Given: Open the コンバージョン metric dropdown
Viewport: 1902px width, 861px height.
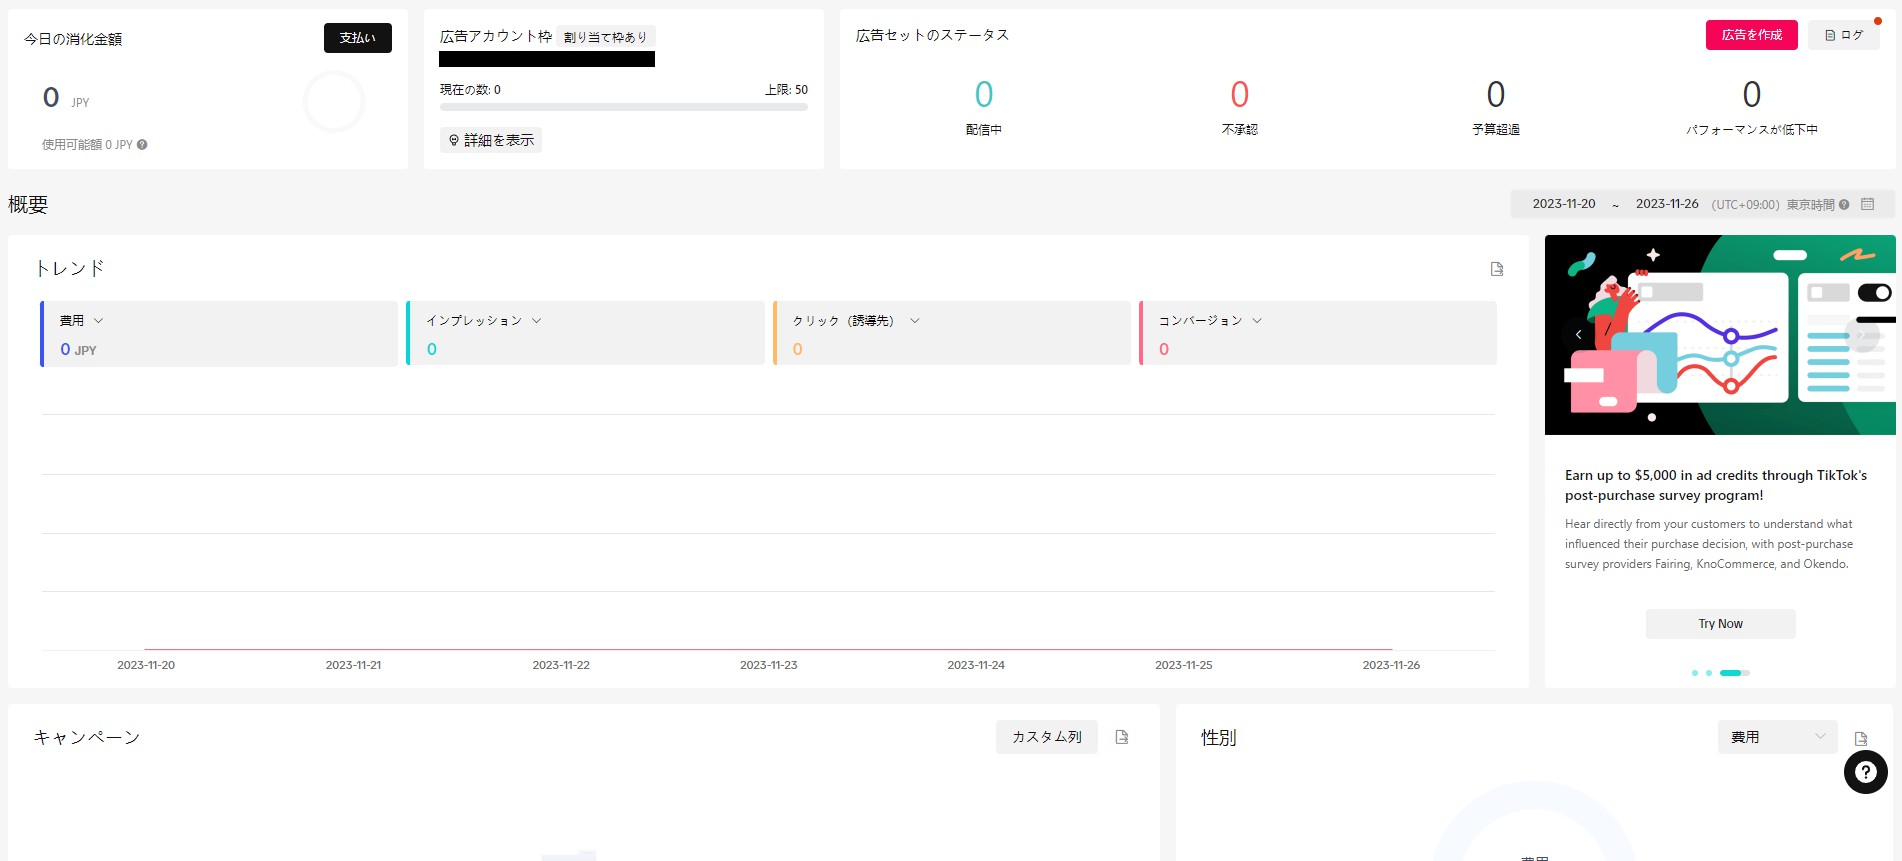Looking at the screenshot, I should (x=1257, y=321).
